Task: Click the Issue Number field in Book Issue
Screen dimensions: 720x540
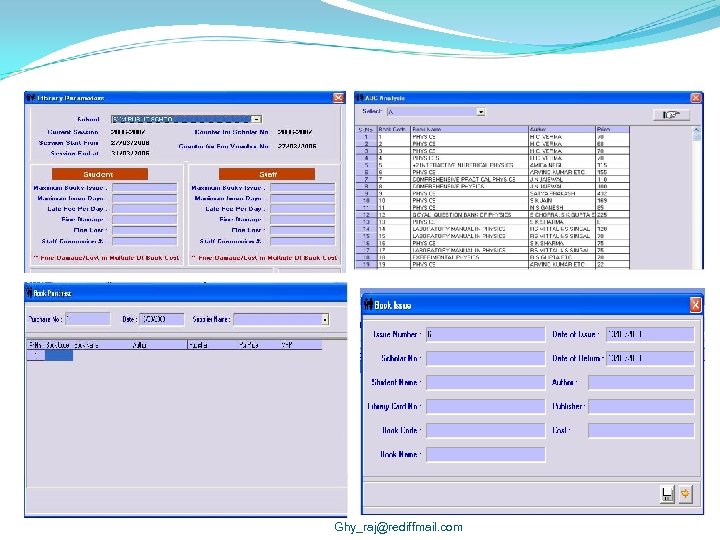Action: click(485, 334)
